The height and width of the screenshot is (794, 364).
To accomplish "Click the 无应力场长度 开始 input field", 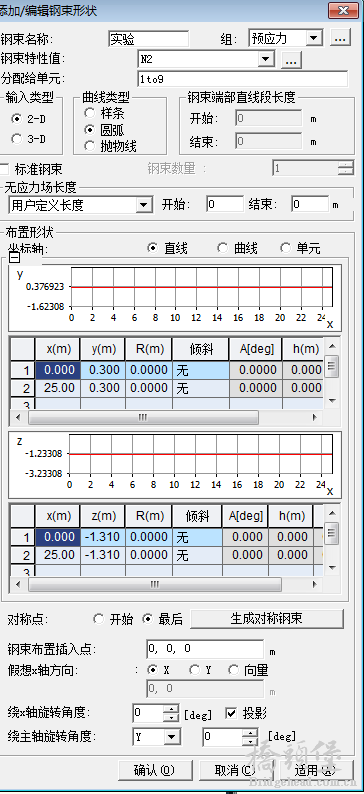I will (225, 205).
